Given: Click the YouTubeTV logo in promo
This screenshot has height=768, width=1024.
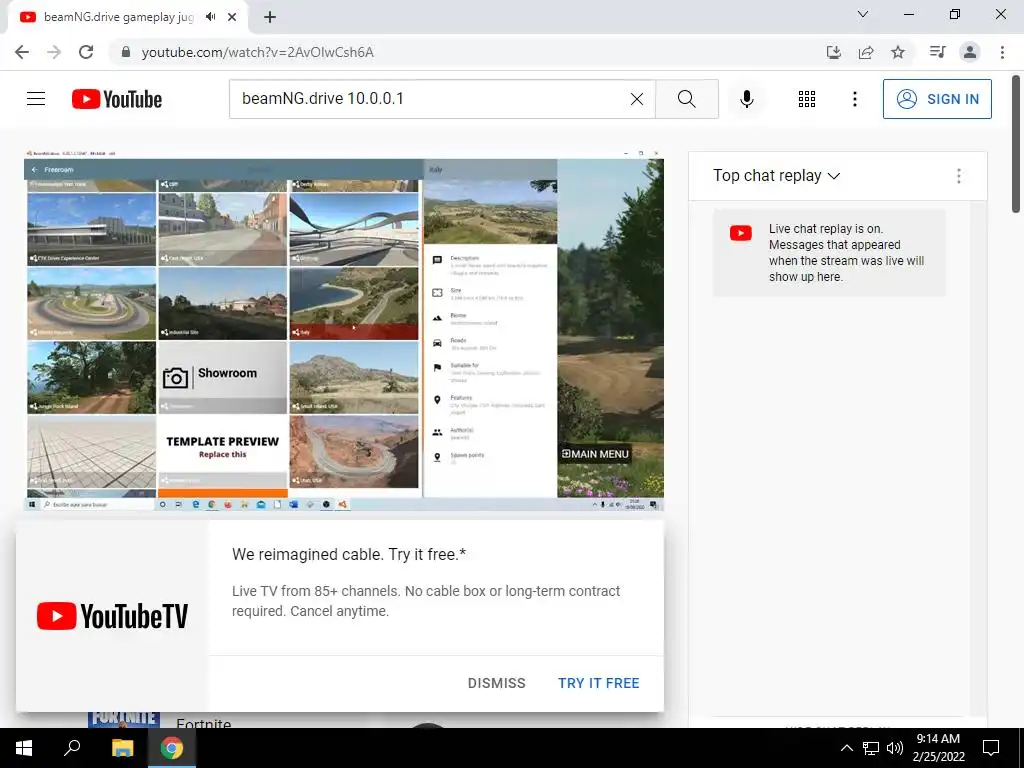Looking at the screenshot, I should point(112,616).
